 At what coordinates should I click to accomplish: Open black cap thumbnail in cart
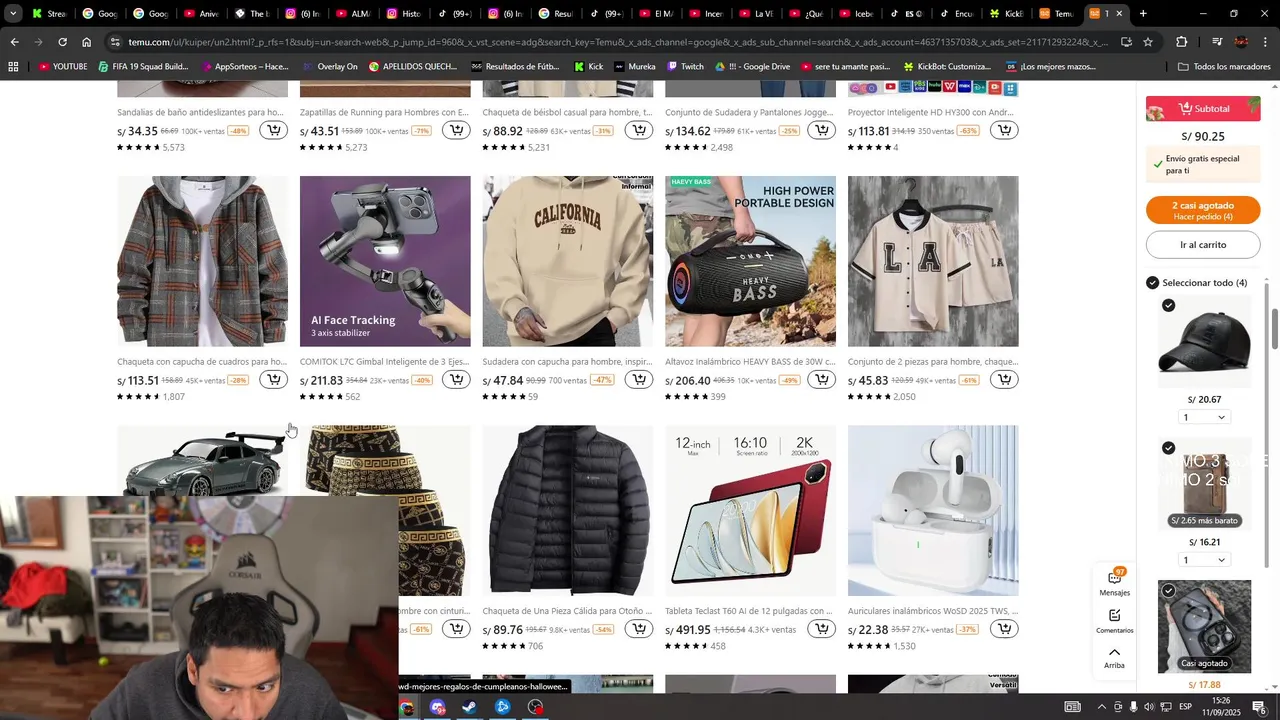(1204, 340)
